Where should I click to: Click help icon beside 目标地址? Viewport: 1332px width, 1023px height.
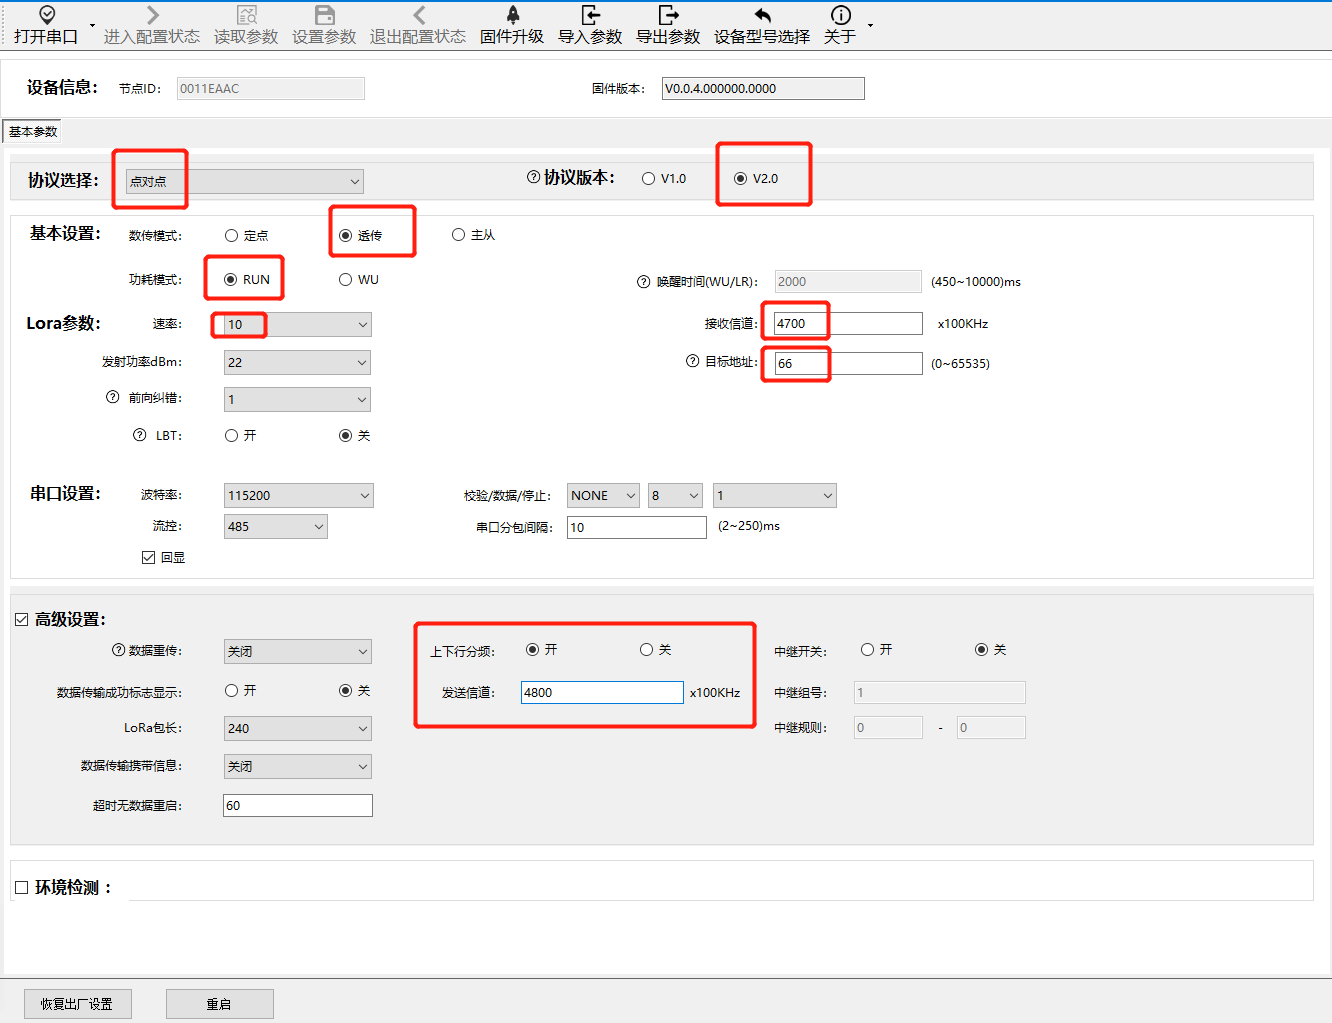click(x=692, y=361)
